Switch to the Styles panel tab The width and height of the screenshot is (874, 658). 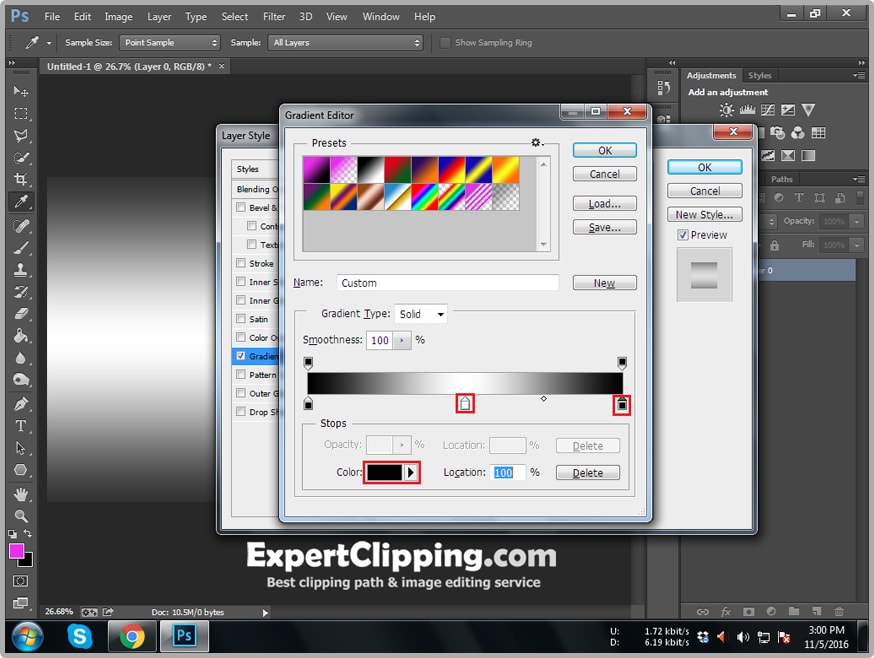760,76
